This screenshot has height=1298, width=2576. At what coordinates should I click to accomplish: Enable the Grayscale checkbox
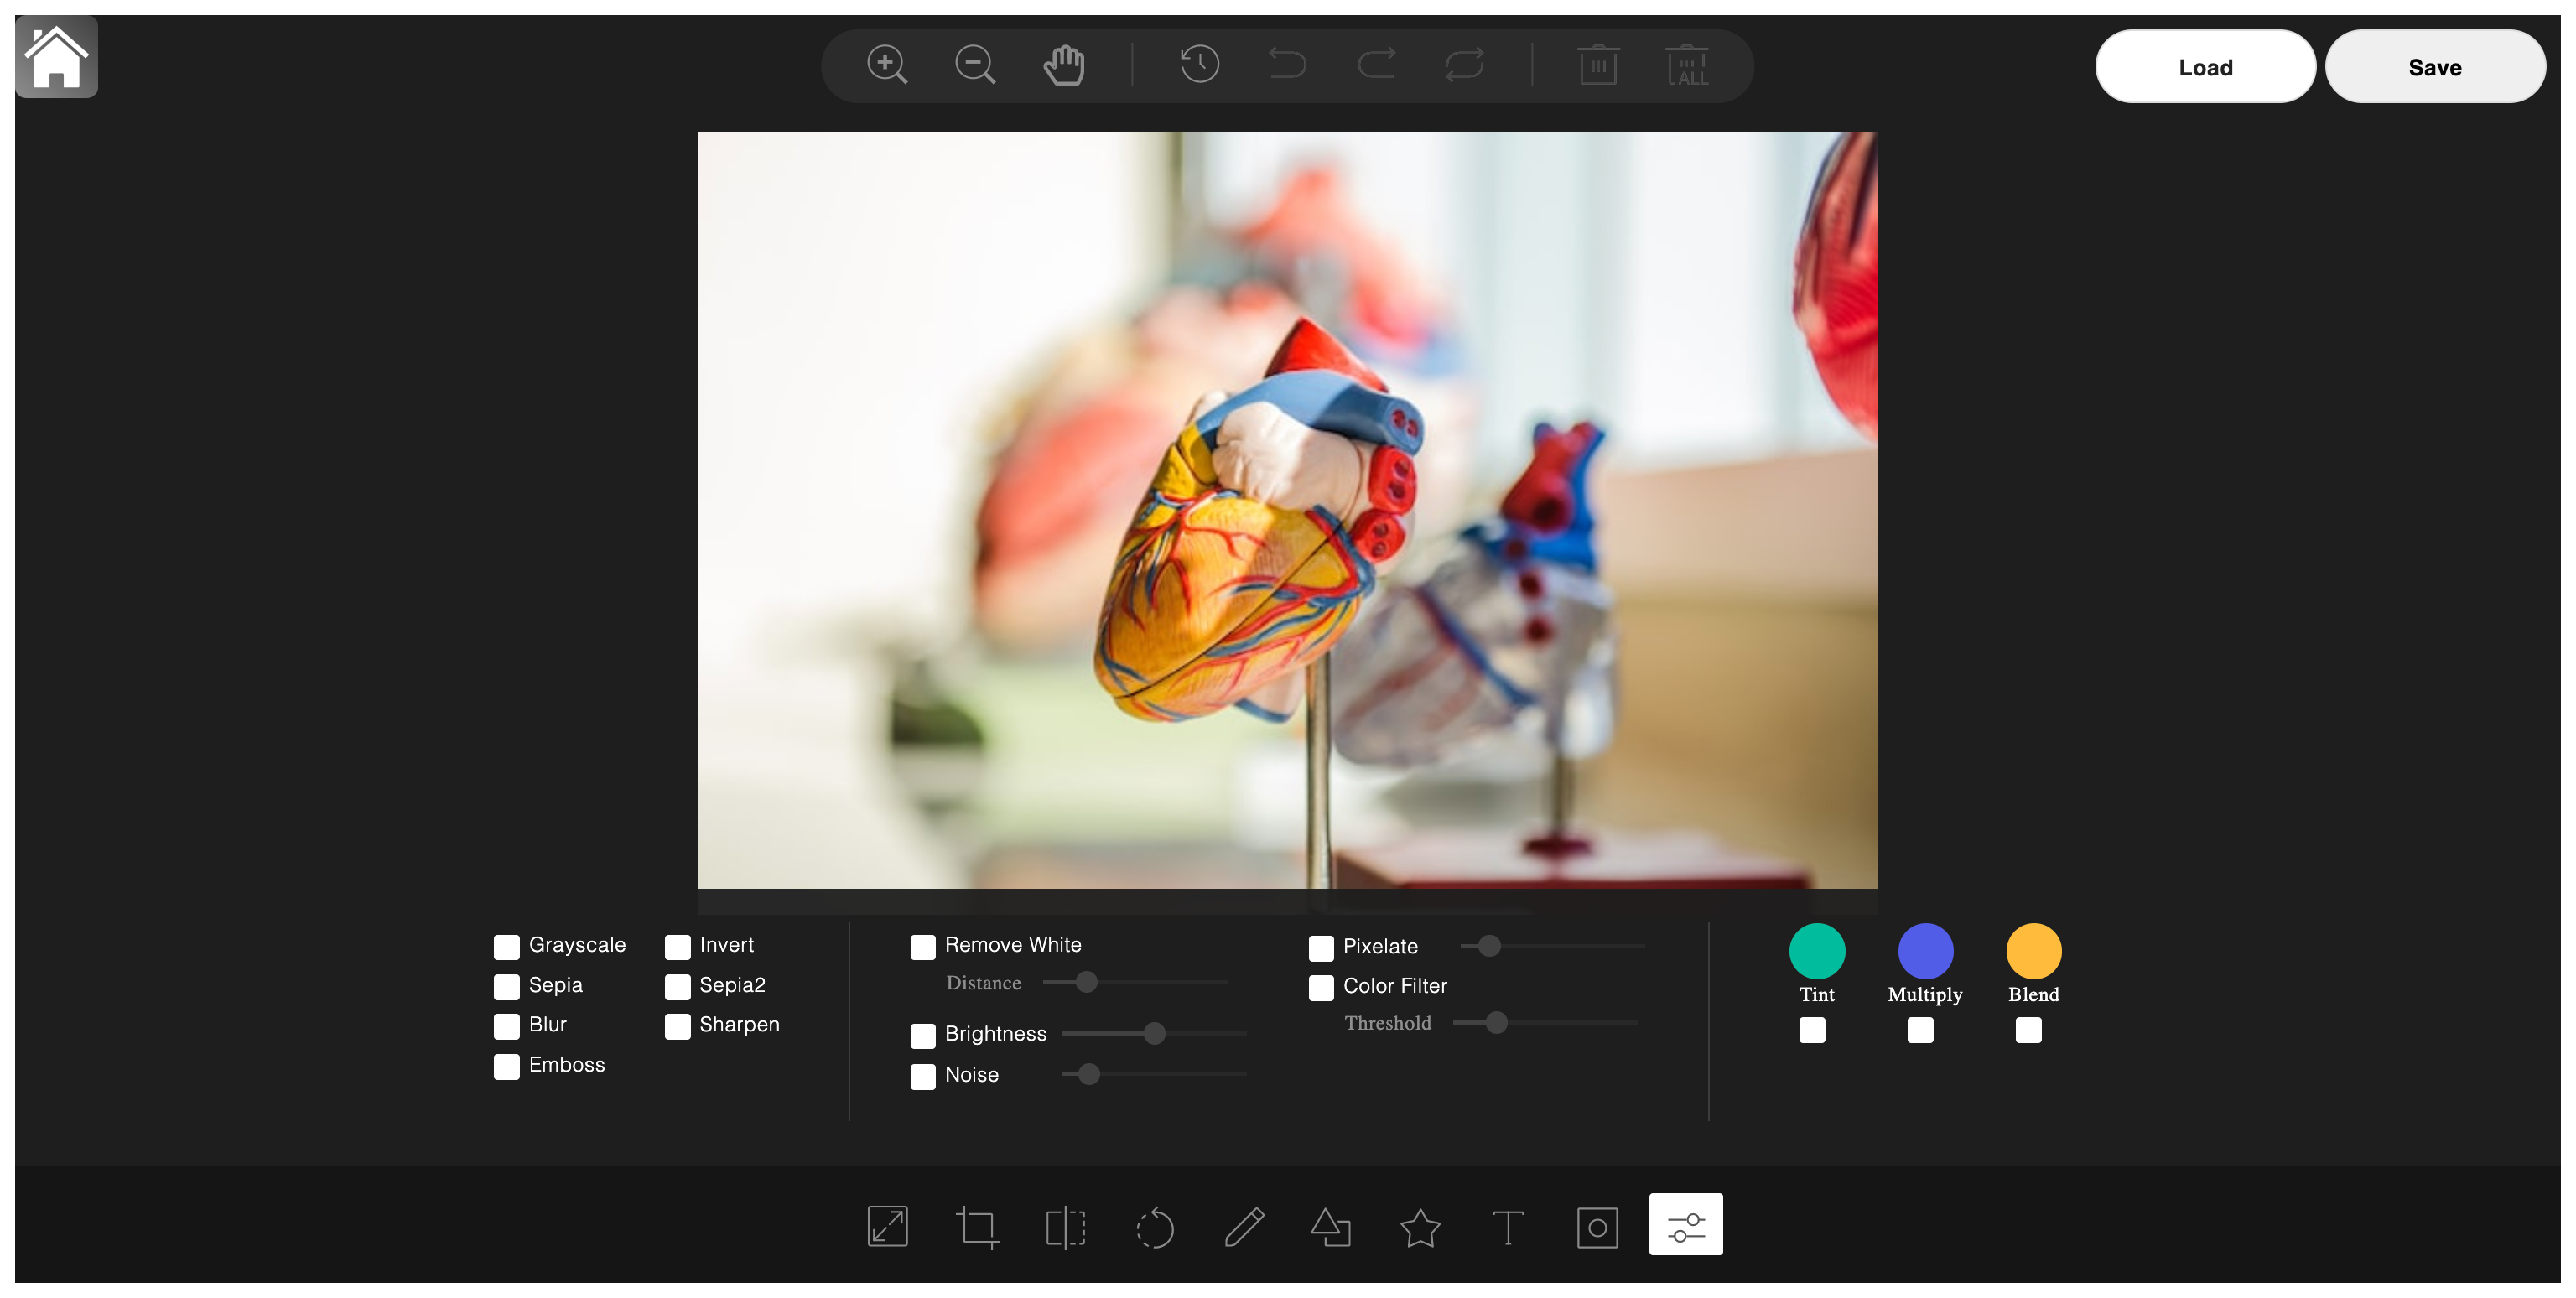(507, 946)
